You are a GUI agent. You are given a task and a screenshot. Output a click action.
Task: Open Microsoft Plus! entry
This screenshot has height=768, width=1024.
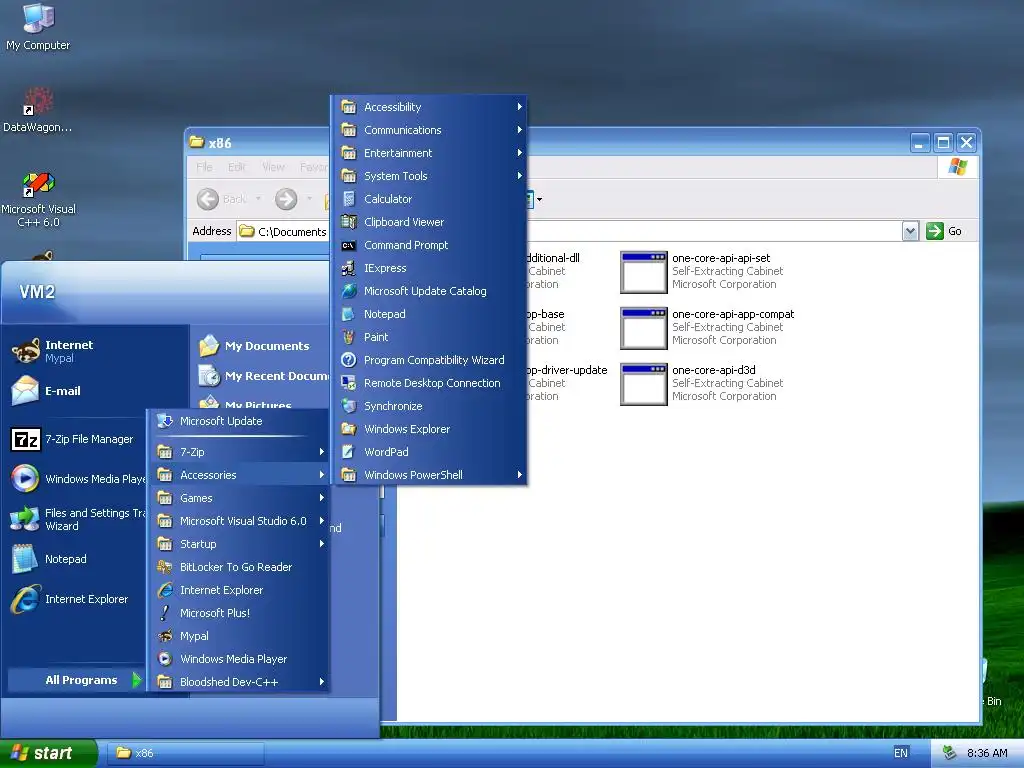click(x=239, y=613)
